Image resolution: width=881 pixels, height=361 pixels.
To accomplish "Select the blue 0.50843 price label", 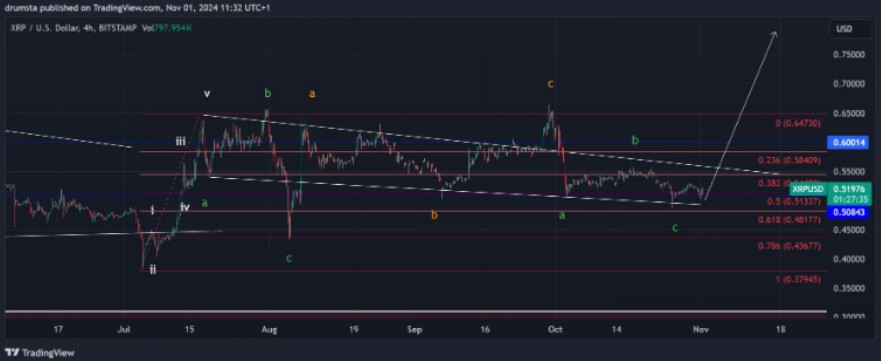I will coord(848,212).
